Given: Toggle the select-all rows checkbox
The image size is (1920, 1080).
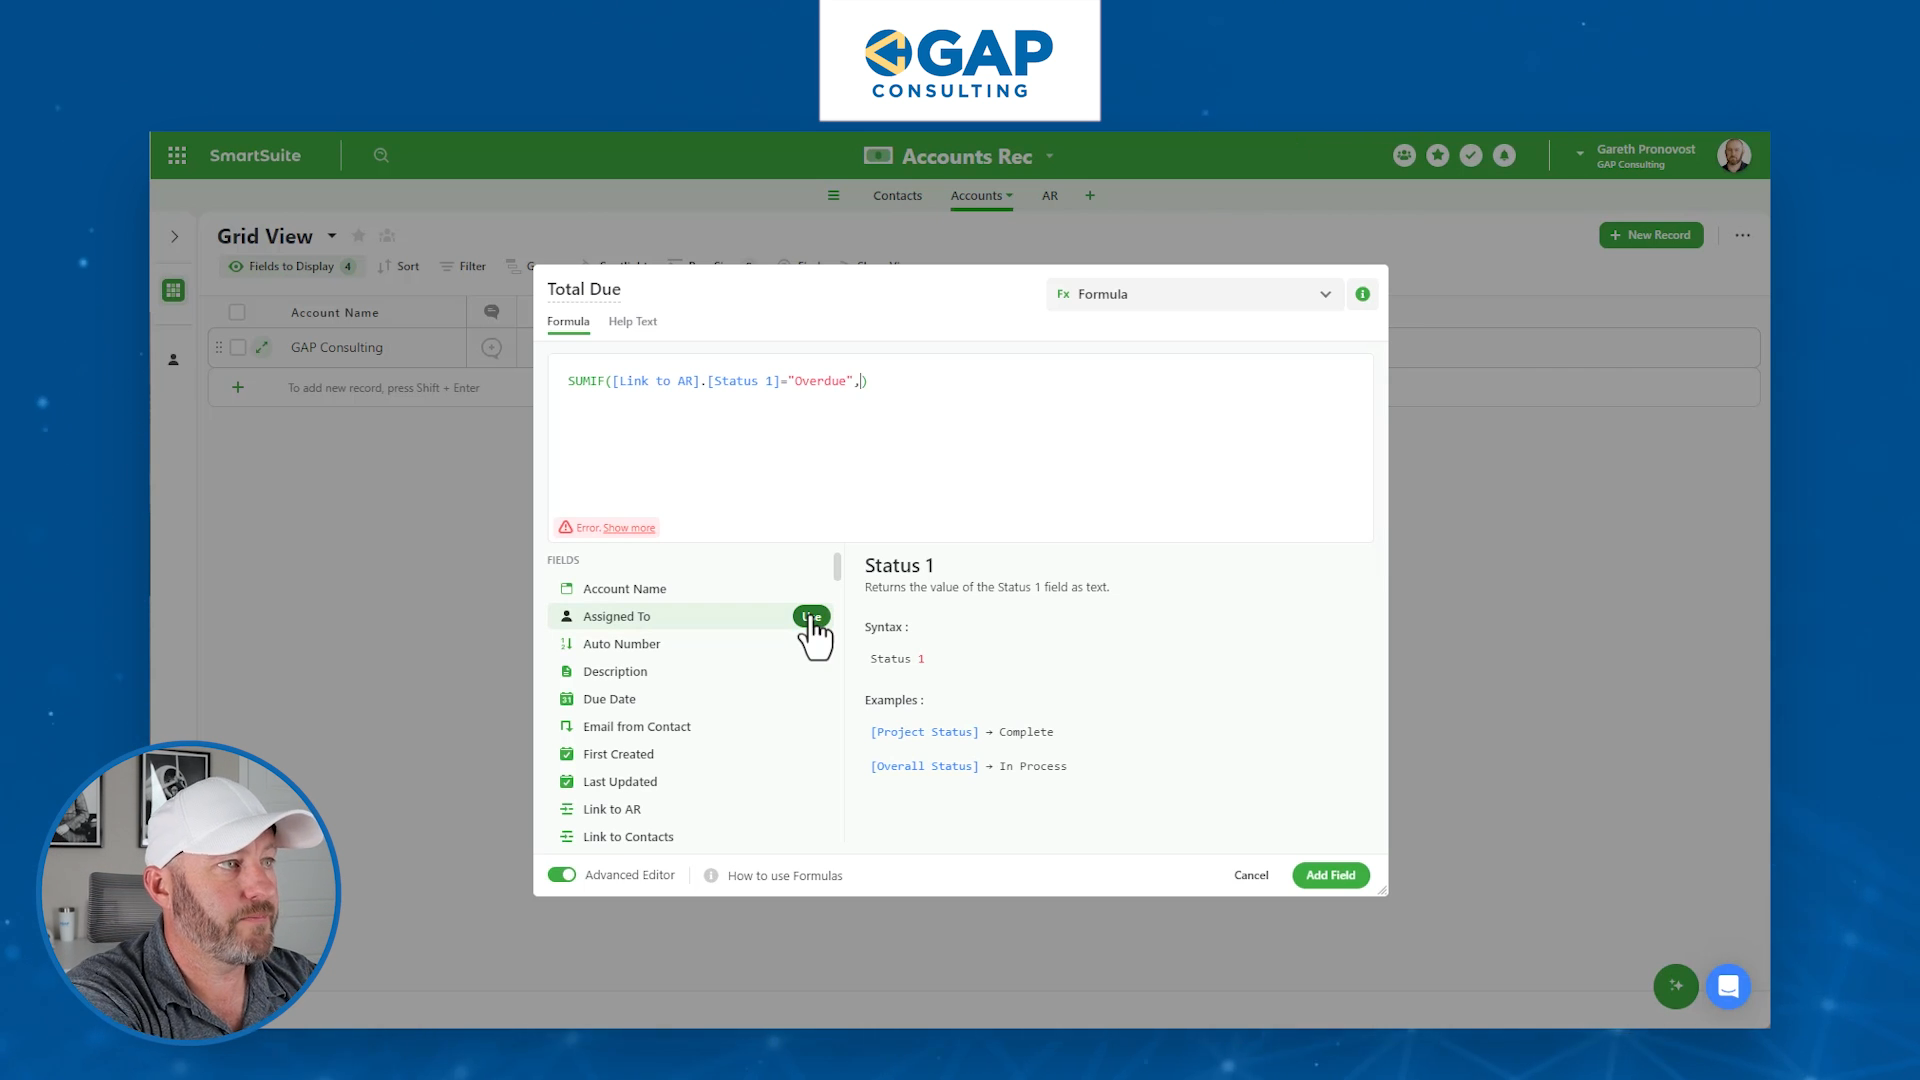Looking at the screenshot, I should [237, 312].
